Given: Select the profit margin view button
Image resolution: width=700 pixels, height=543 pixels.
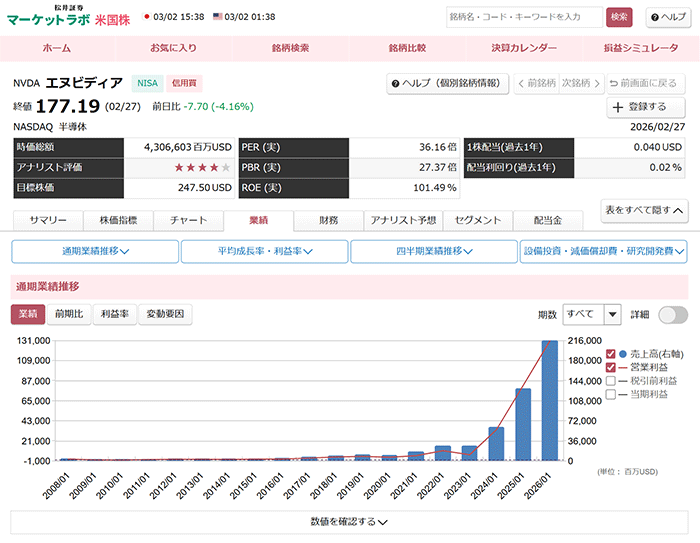Looking at the screenshot, I should 114,314.
